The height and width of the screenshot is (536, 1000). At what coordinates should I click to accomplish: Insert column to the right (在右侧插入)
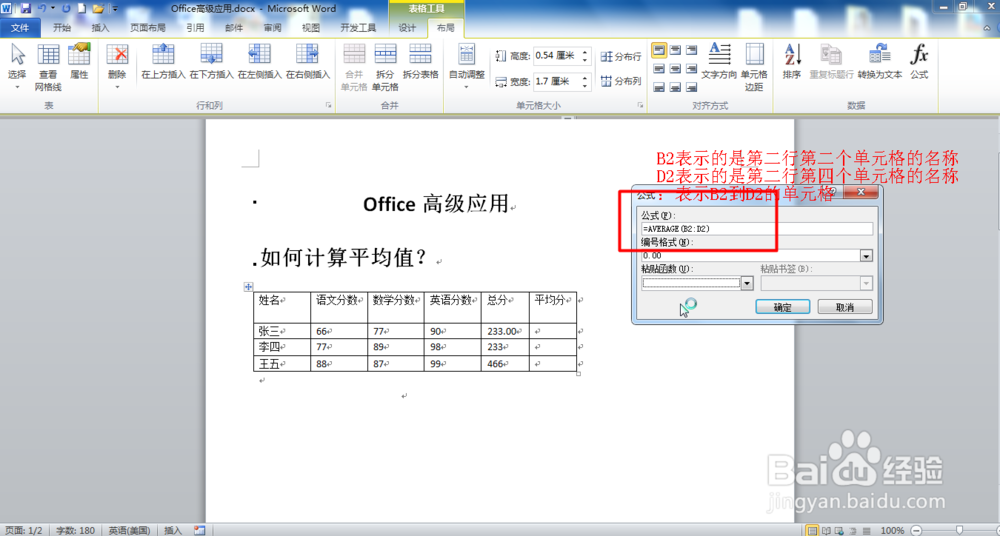pos(307,61)
